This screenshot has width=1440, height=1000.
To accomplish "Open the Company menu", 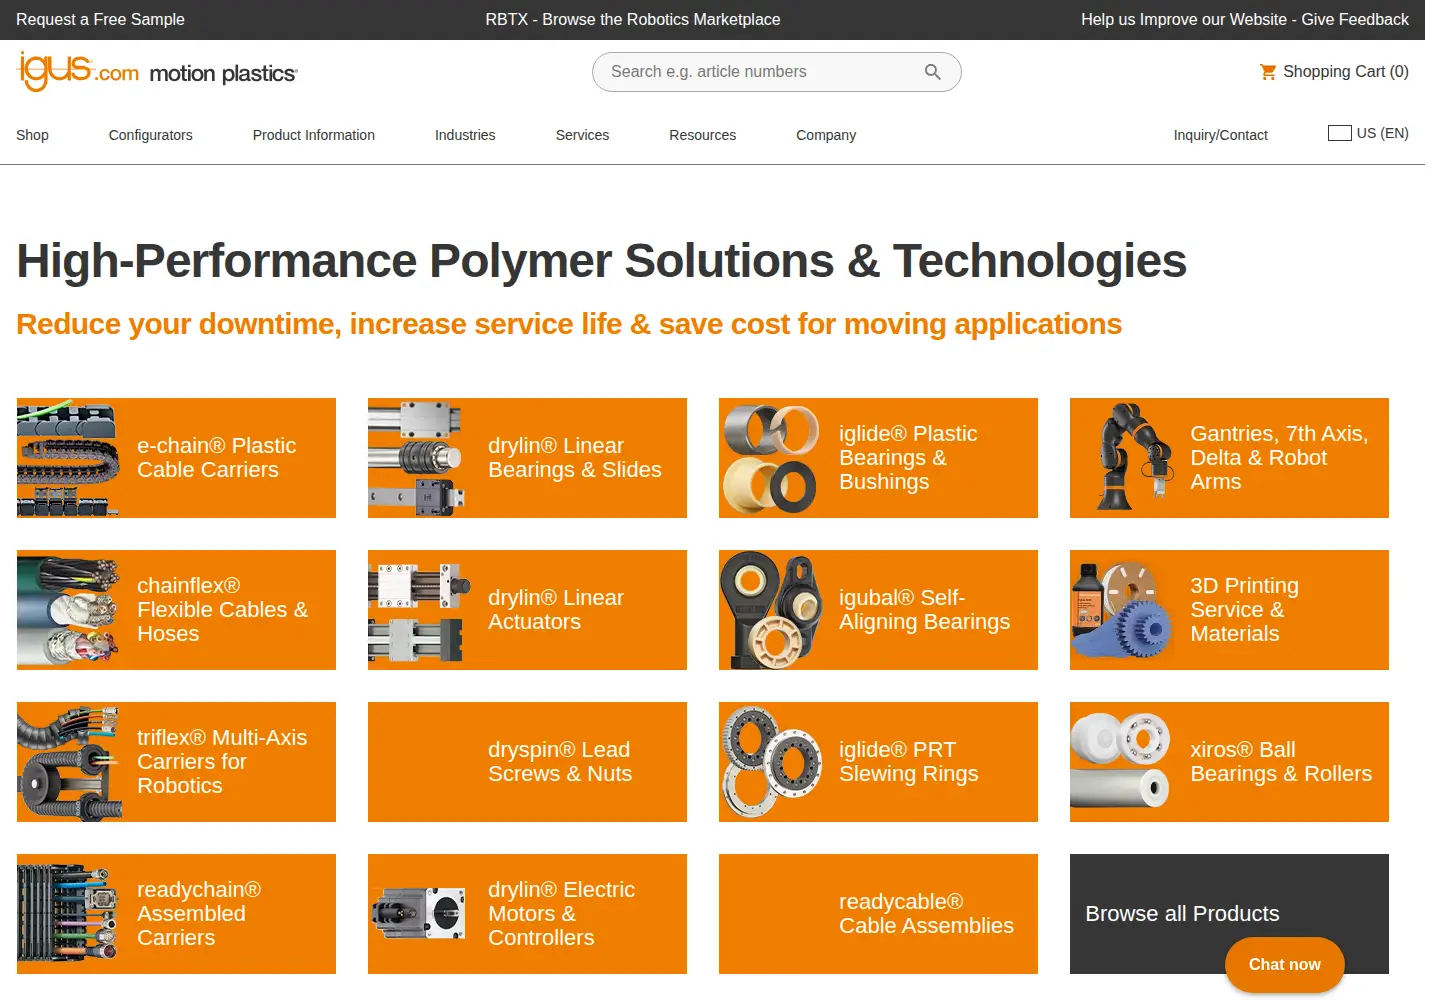I will point(826,135).
